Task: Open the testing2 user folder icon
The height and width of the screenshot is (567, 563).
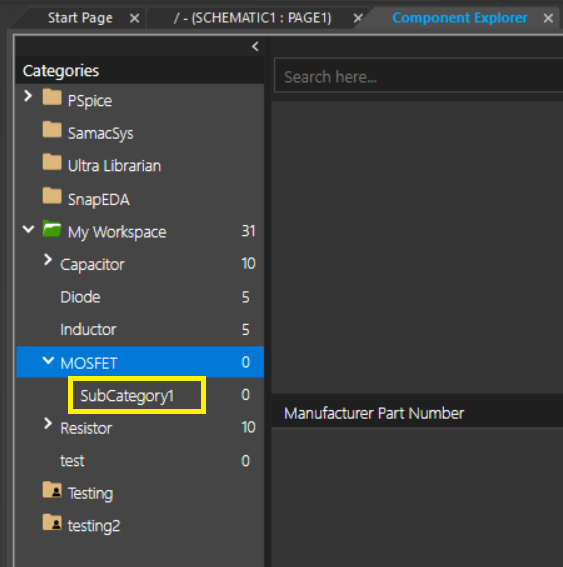Action: point(52,523)
